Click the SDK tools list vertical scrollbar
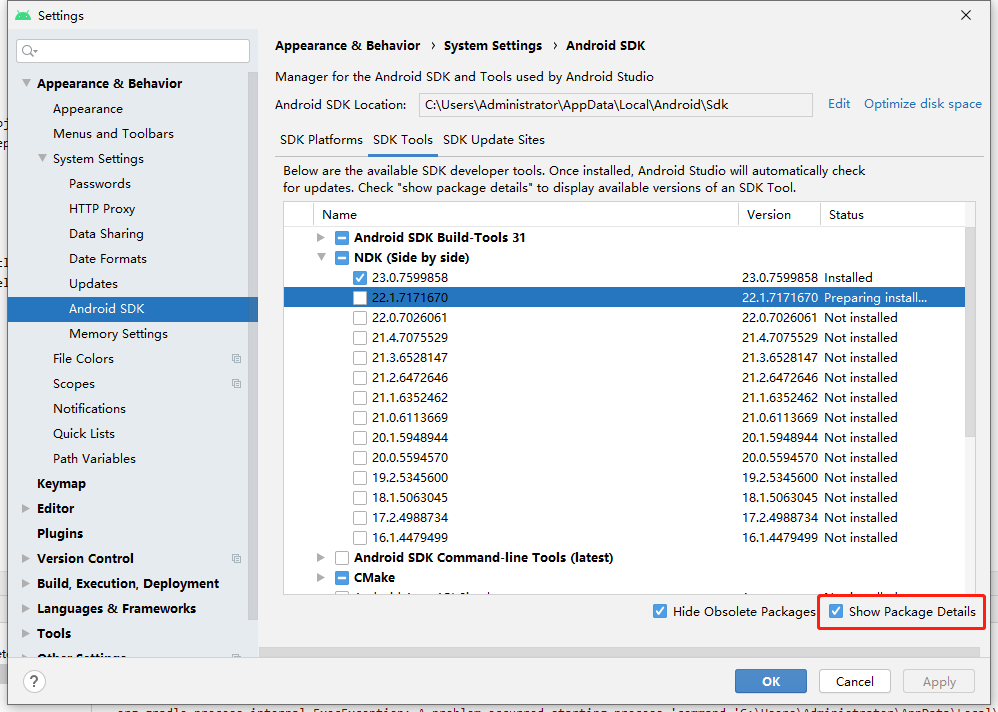The width and height of the screenshot is (998, 712). pyautogui.click(x=970, y=331)
